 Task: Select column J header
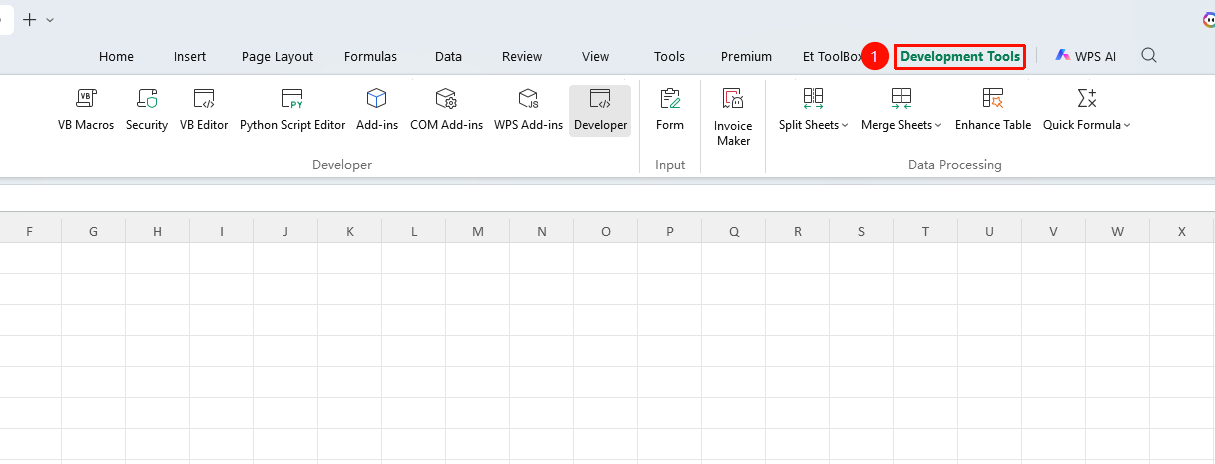[285, 231]
